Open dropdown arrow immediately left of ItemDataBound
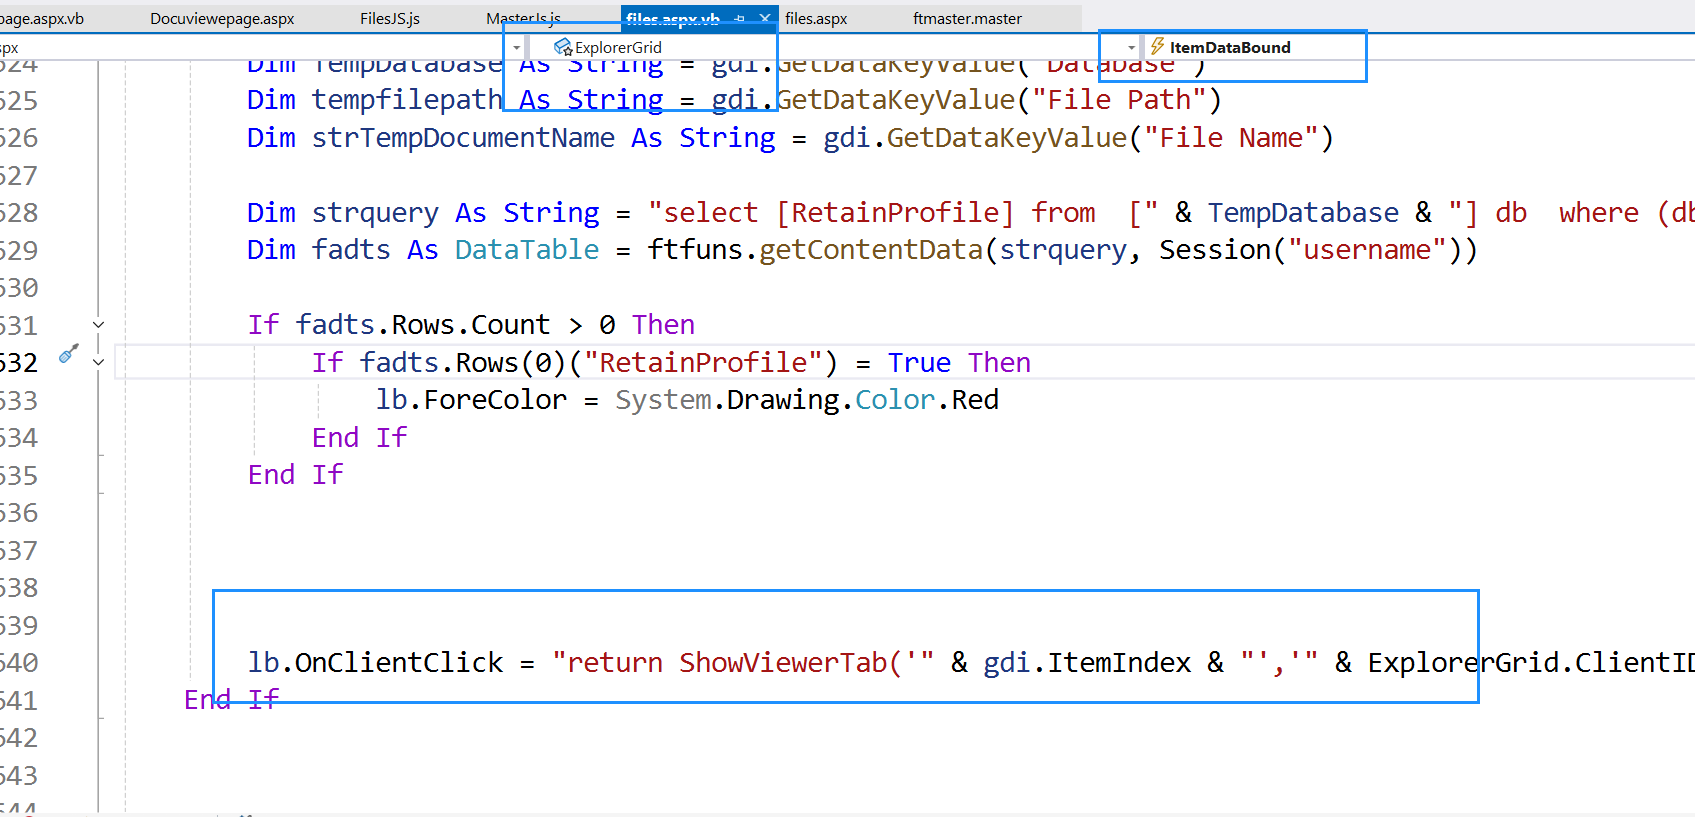This screenshot has height=817, width=1695. [1131, 48]
